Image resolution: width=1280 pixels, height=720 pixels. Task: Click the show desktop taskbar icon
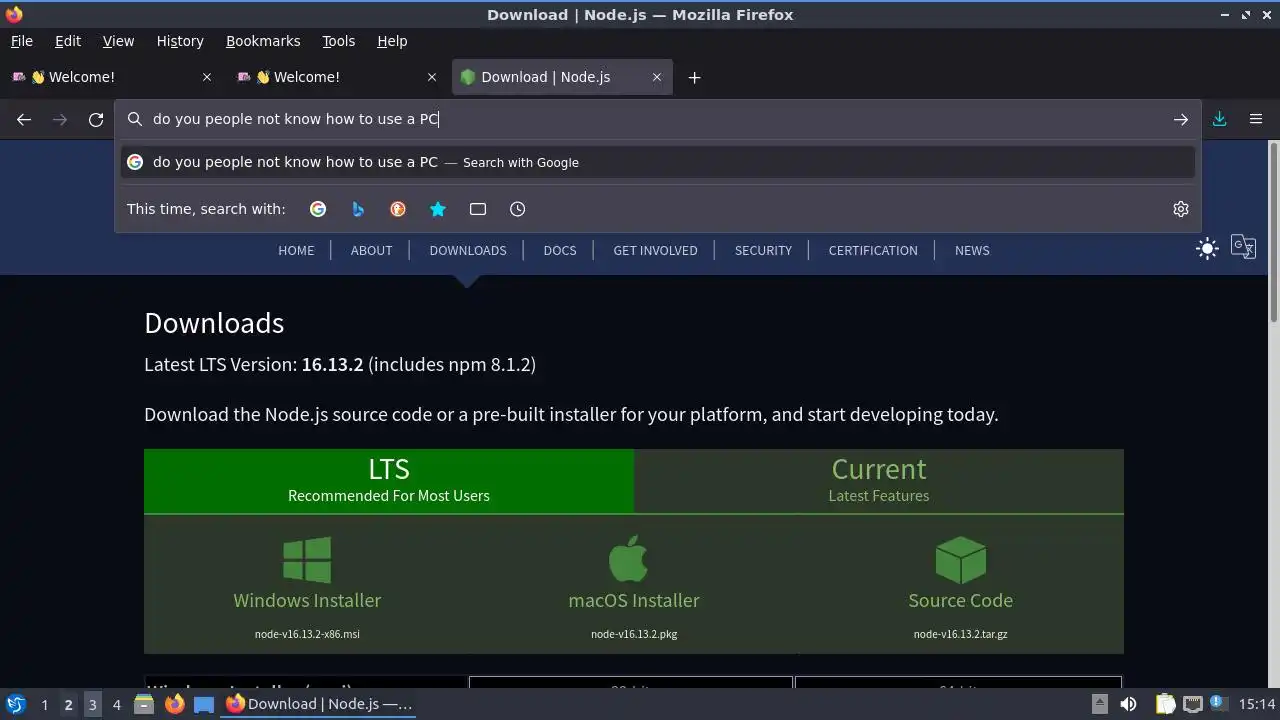click(204, 704)
